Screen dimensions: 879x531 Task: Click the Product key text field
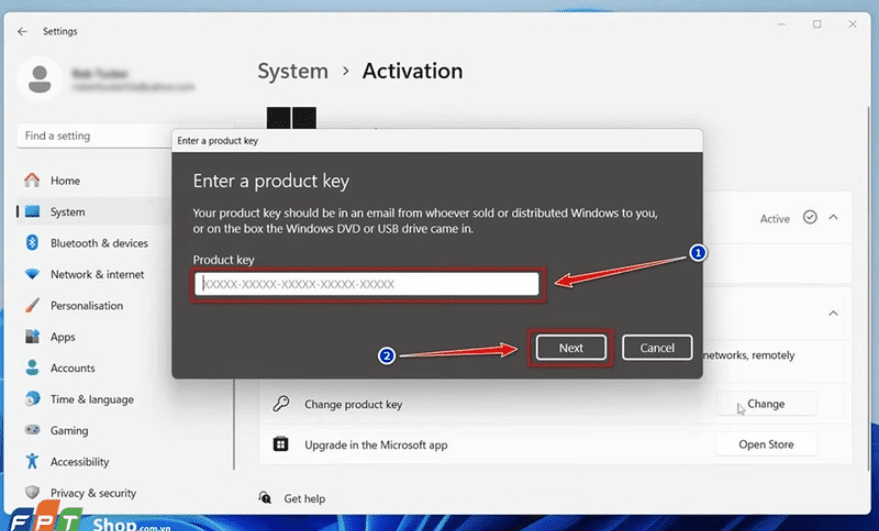coord(366,284)
